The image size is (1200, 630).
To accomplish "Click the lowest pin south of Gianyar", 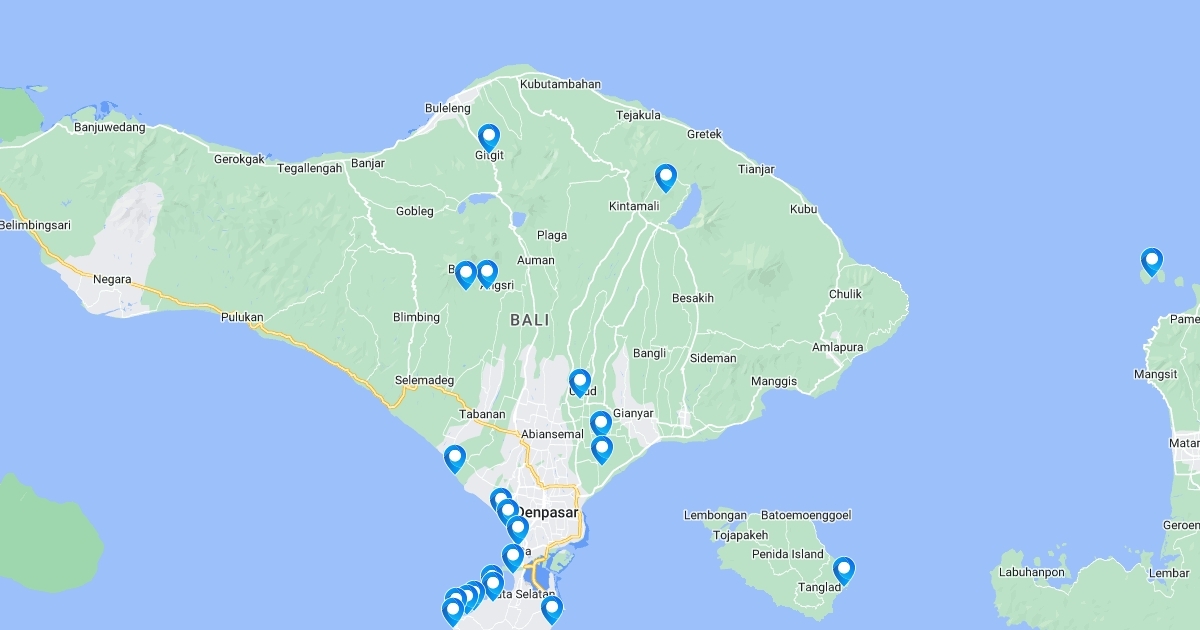I will [602, 450].
